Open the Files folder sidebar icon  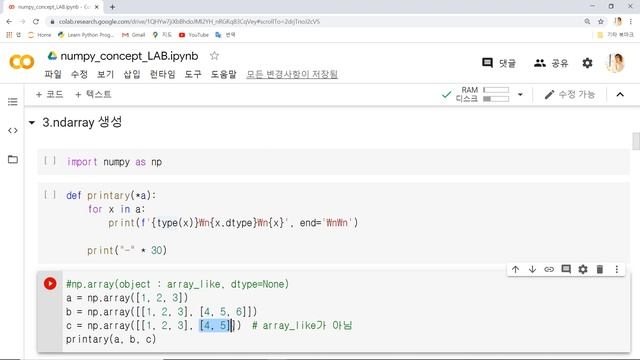[13, 159]
